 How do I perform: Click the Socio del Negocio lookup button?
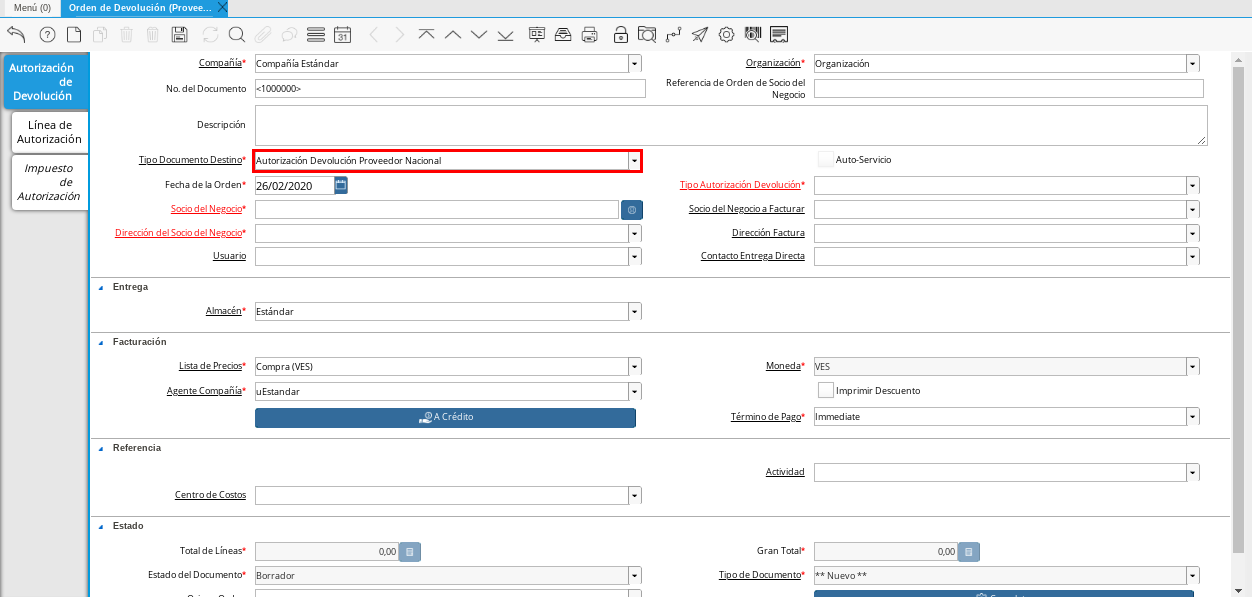tap(631, 210)
